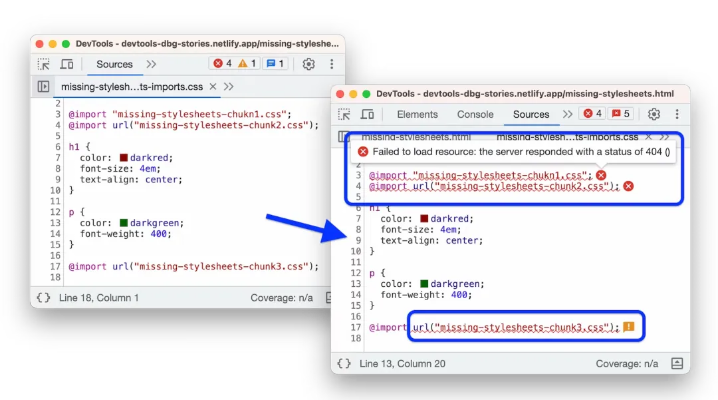Click orange warning icon on line 17
Image resolution: width=718 pixels, height=400 pixels.
tap(629, 327)
